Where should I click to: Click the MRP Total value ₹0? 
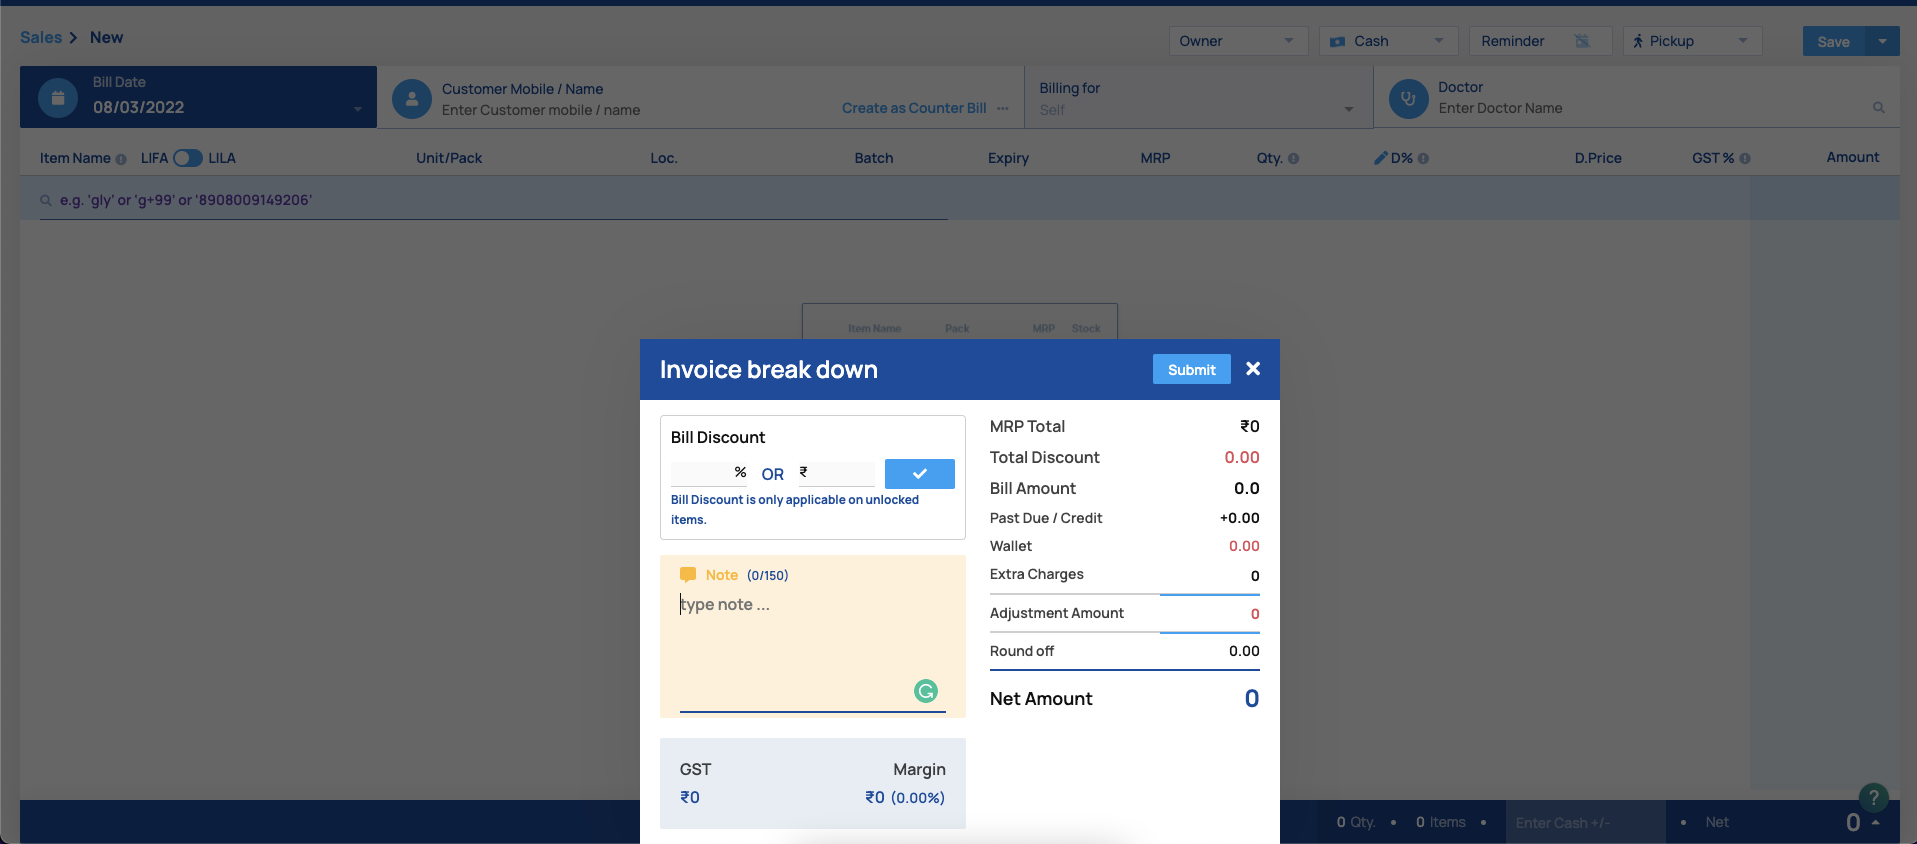[1250, 426]
